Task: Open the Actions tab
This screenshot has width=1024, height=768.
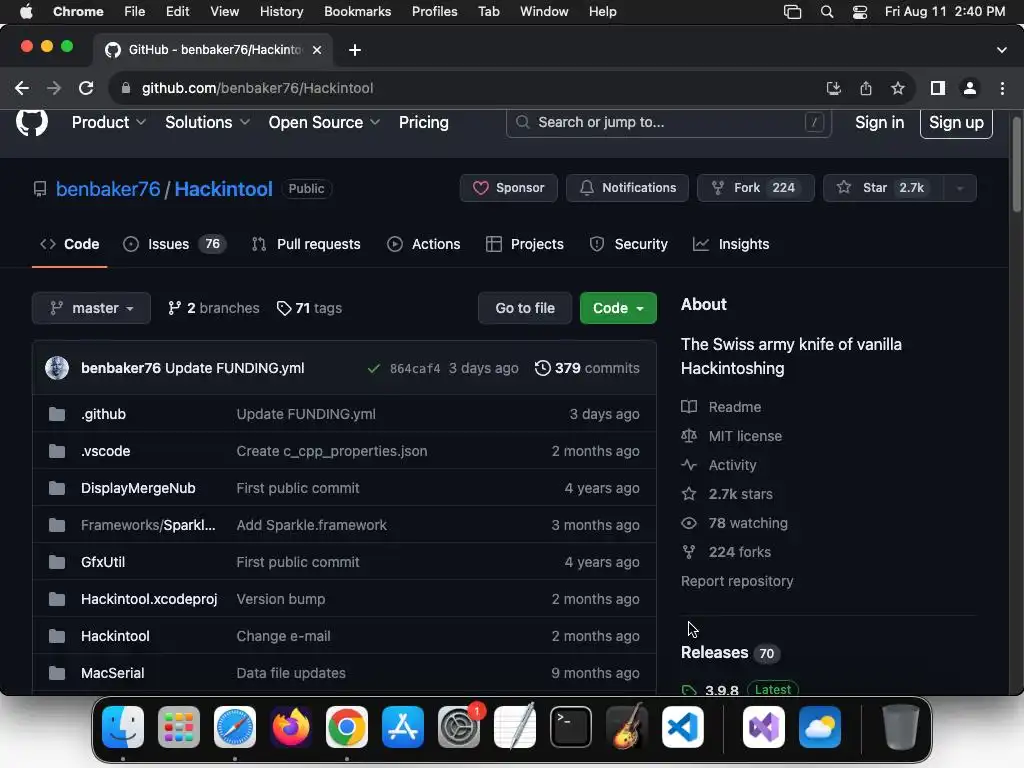Action: tap(424, 244)
